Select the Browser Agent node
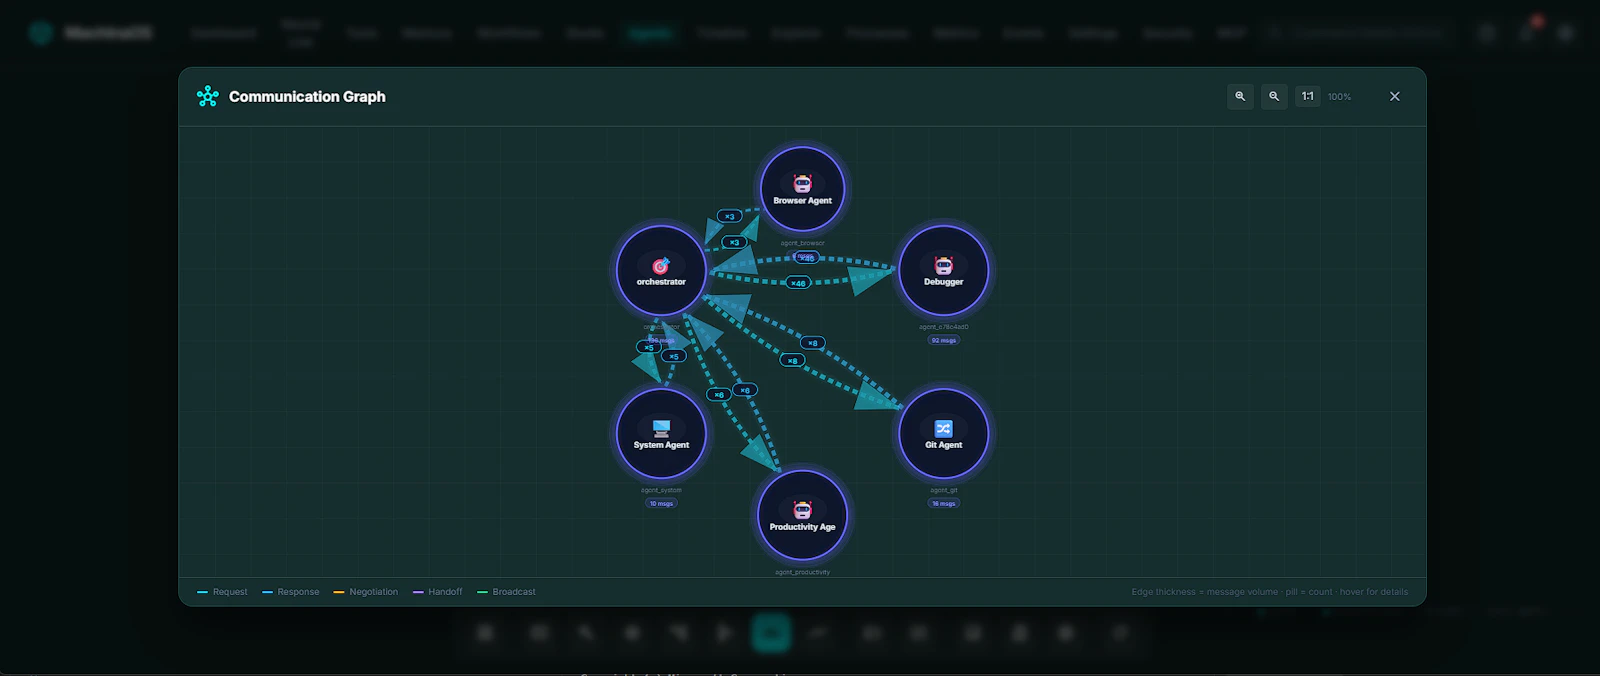This screenshot has height=676, width=1600. coord(802,189)
